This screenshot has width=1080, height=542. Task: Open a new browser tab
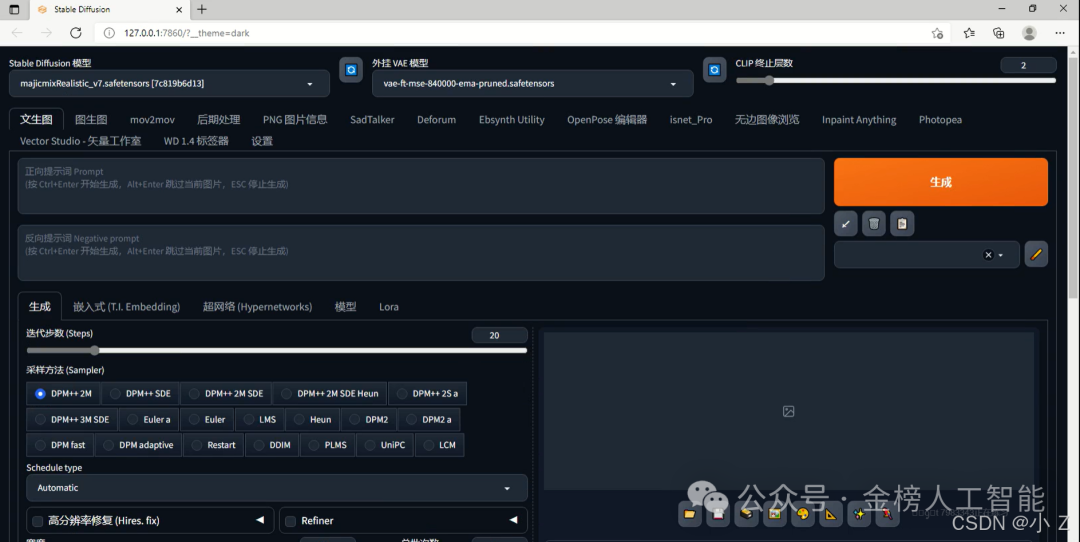[x=202, y=10]
